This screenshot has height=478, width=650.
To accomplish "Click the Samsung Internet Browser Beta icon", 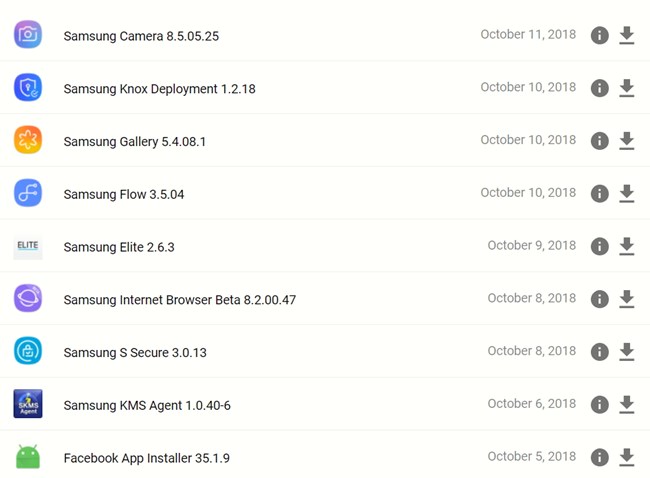I will tap(28, 298).
